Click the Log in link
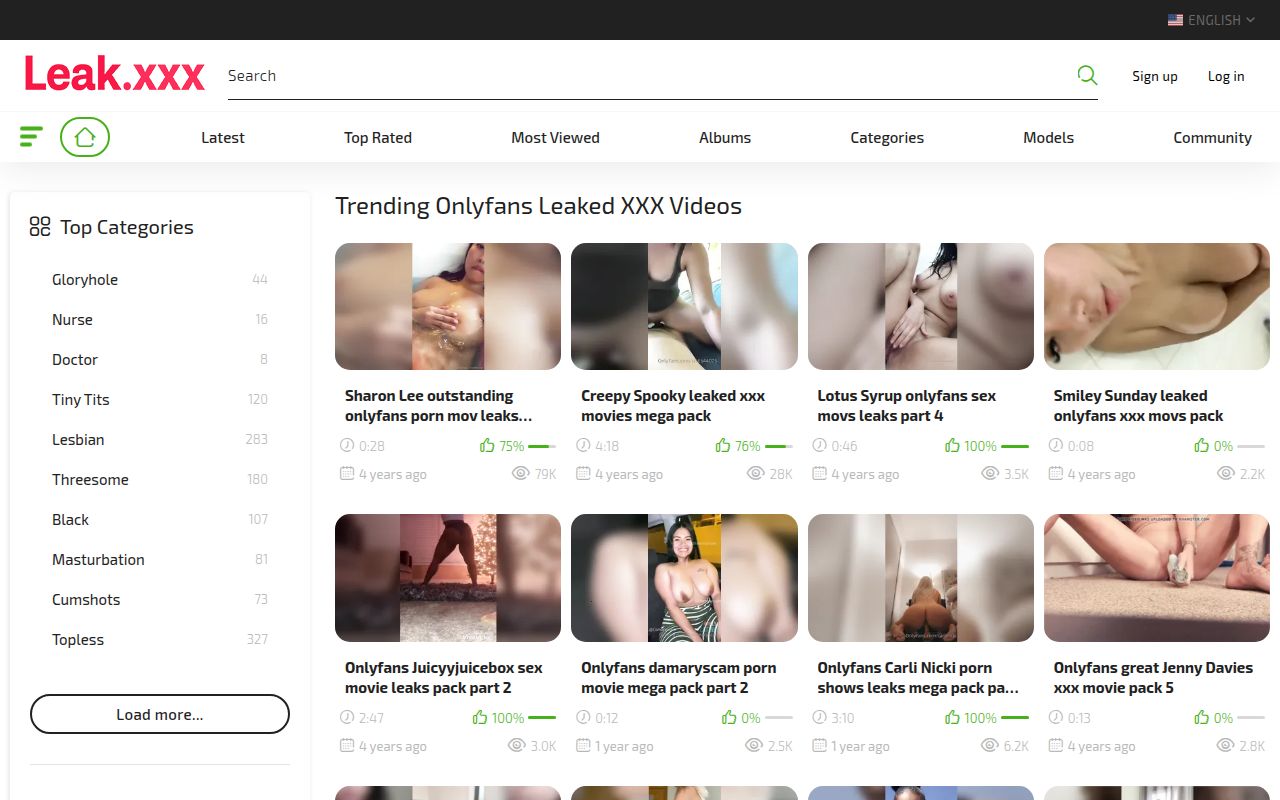1280x800 pixels. (1226, 76)
